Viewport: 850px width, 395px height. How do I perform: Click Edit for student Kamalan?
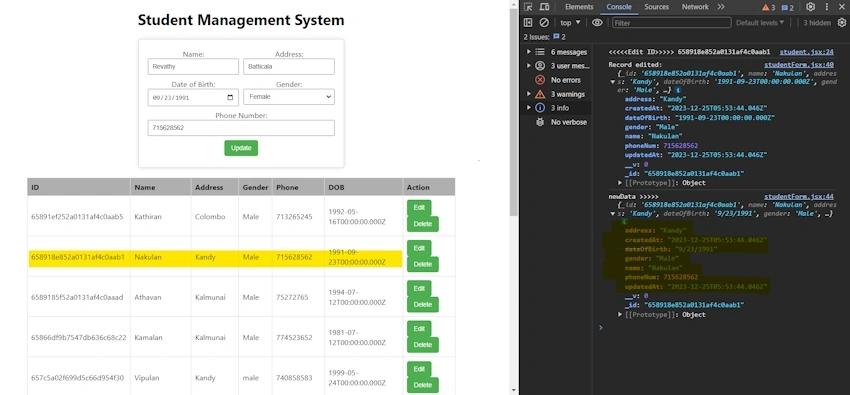pyautogui.click(x=419, y=328)
